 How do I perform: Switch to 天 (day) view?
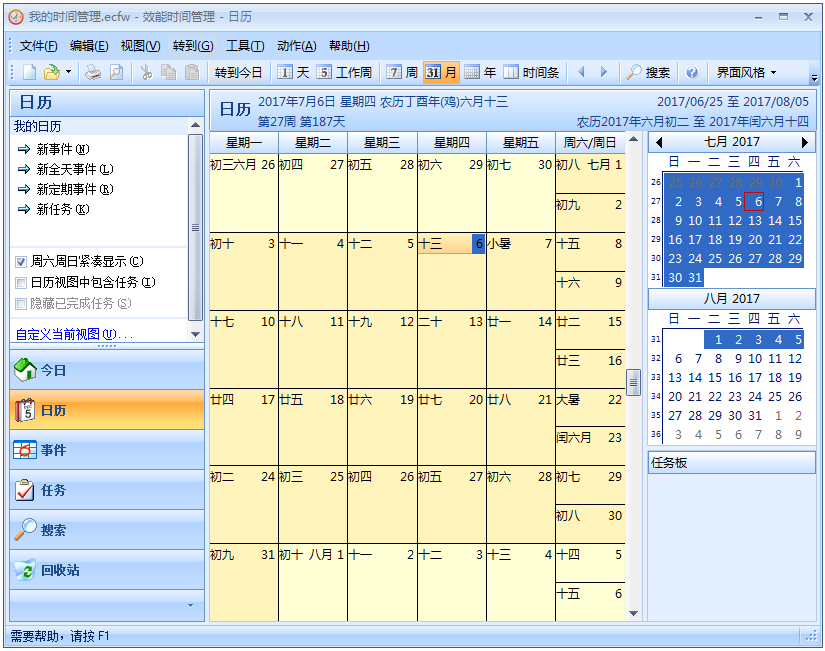point(292,71)
